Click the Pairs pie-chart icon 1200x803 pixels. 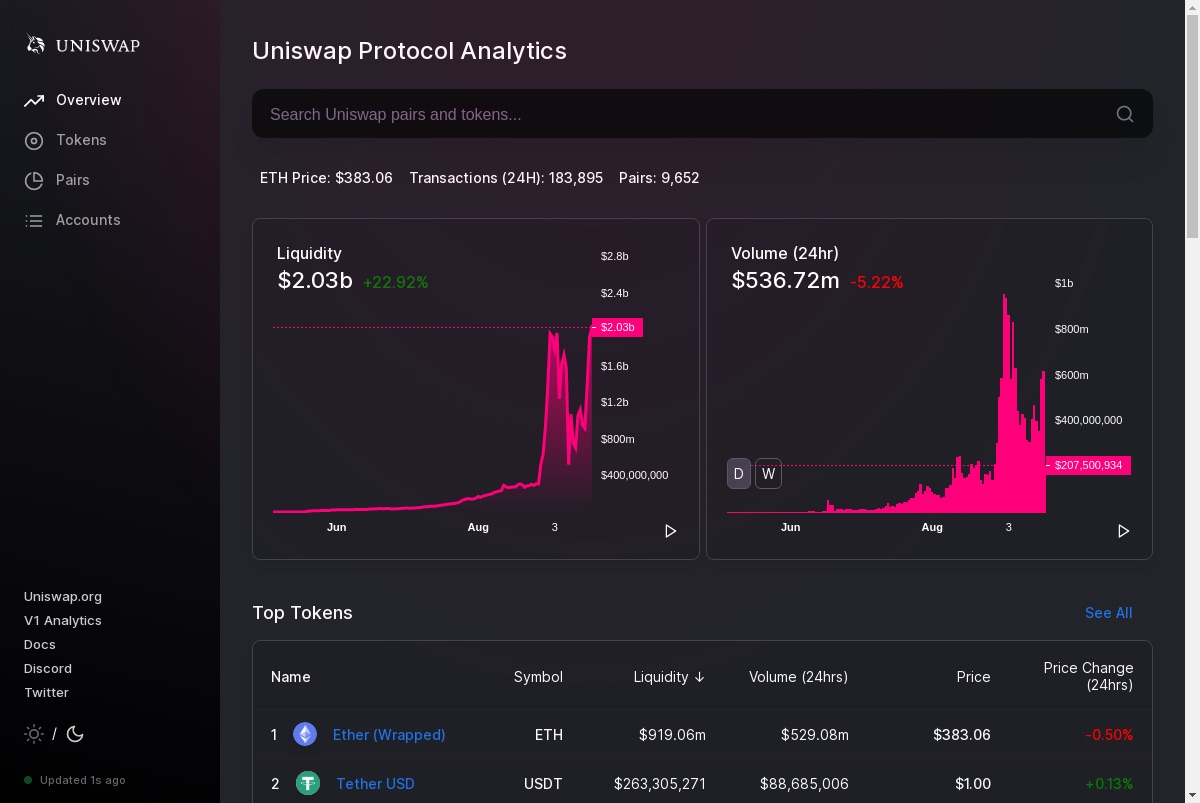click(34, 180)
